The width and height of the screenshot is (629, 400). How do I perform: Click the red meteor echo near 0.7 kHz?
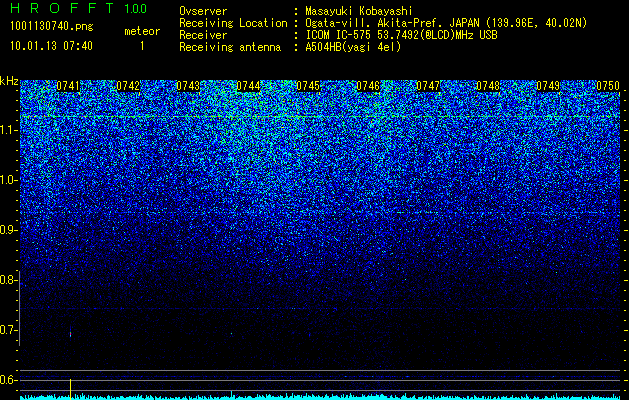point(71,333)
